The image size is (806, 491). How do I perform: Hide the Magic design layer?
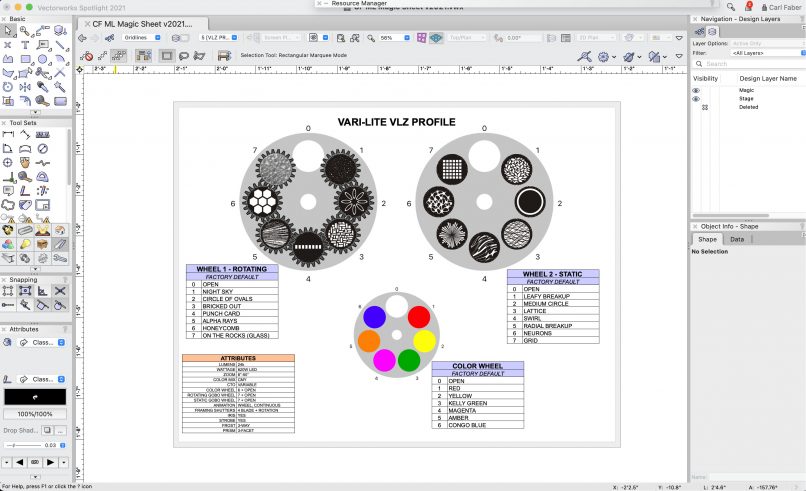696,90
